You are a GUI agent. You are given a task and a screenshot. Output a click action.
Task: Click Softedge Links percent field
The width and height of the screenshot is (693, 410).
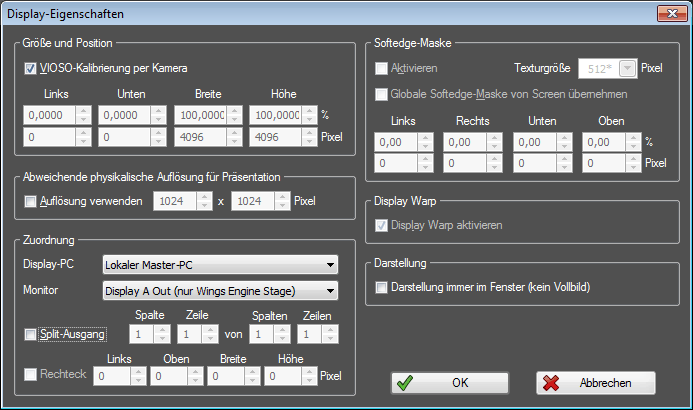[x=396, y=142]
